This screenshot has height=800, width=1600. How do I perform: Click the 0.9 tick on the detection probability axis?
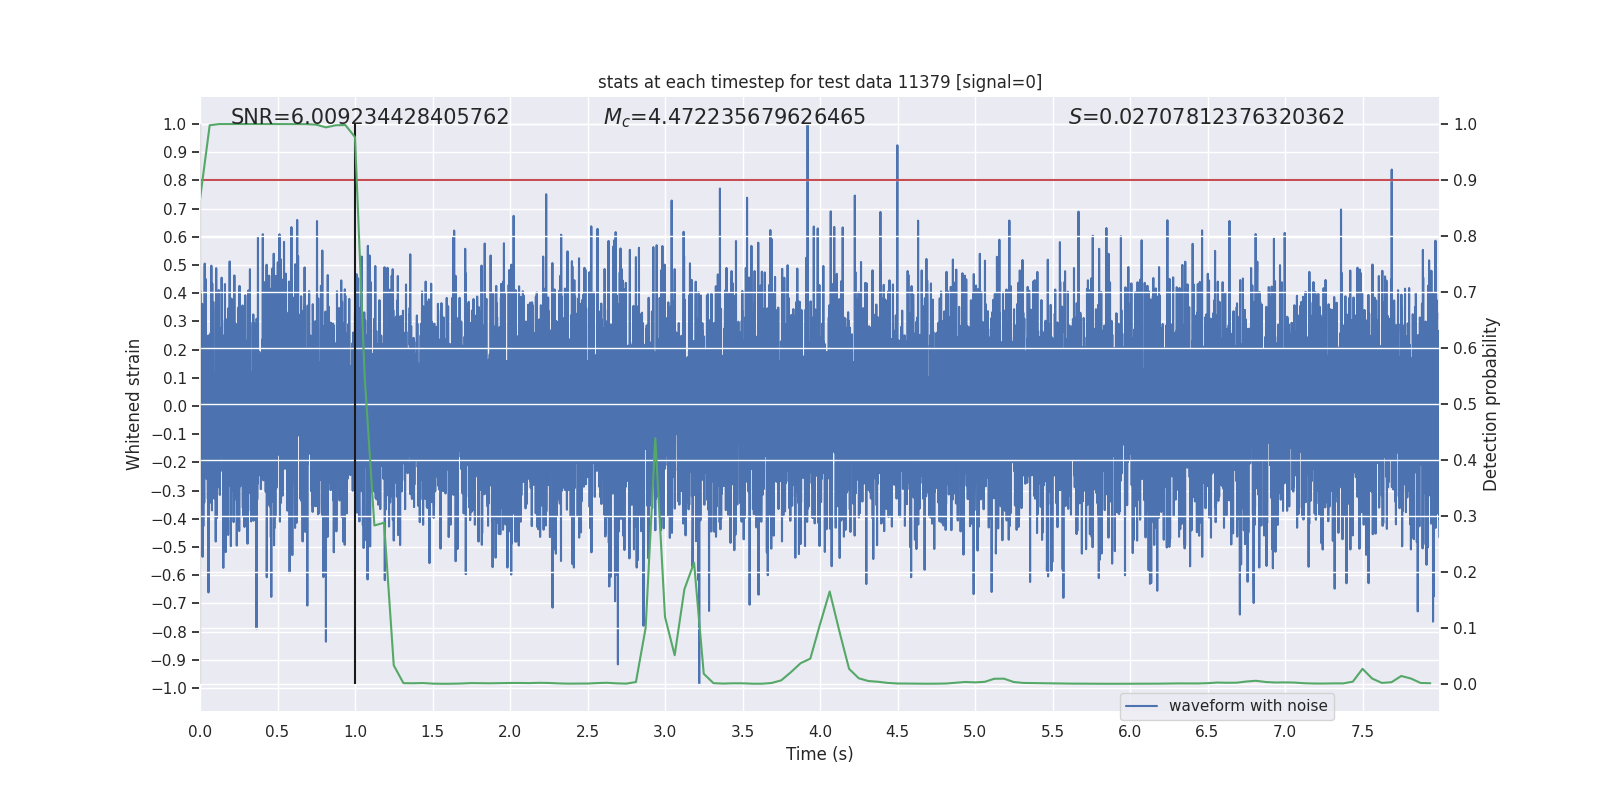coord(1465,181)
